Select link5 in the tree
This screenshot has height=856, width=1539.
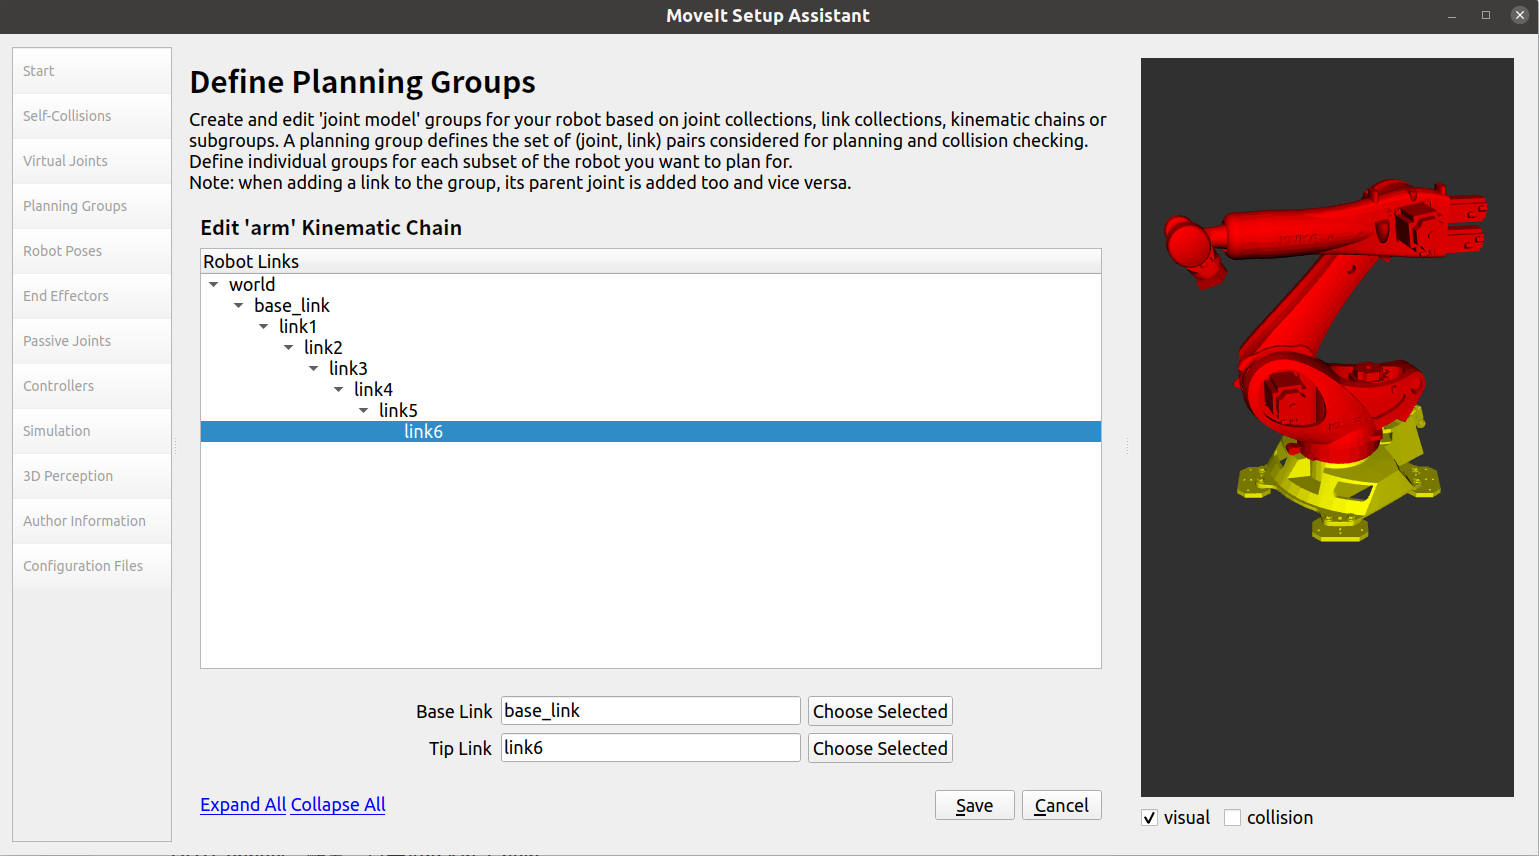398,411
